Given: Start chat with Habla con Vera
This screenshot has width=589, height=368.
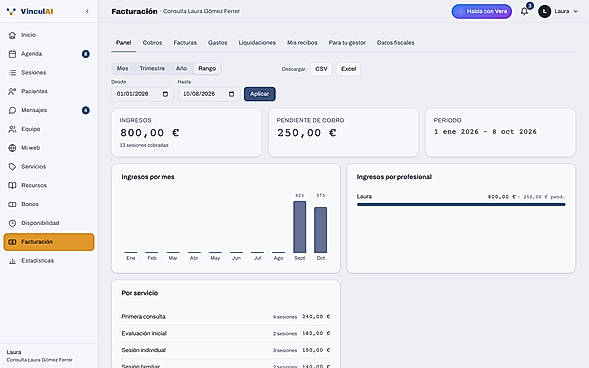Looking at the screenshot, I should (x=482, y=11).
